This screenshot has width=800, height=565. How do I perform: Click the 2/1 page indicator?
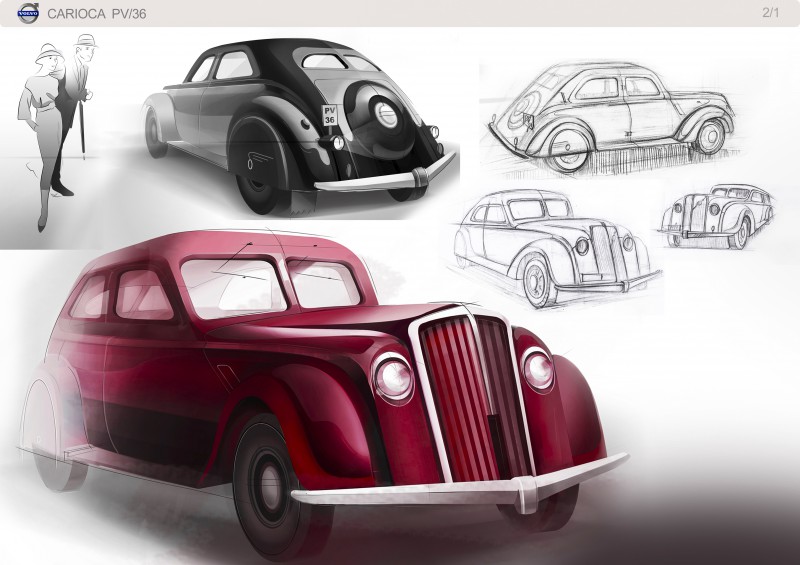pyautogui.click(x=770, y=13)
